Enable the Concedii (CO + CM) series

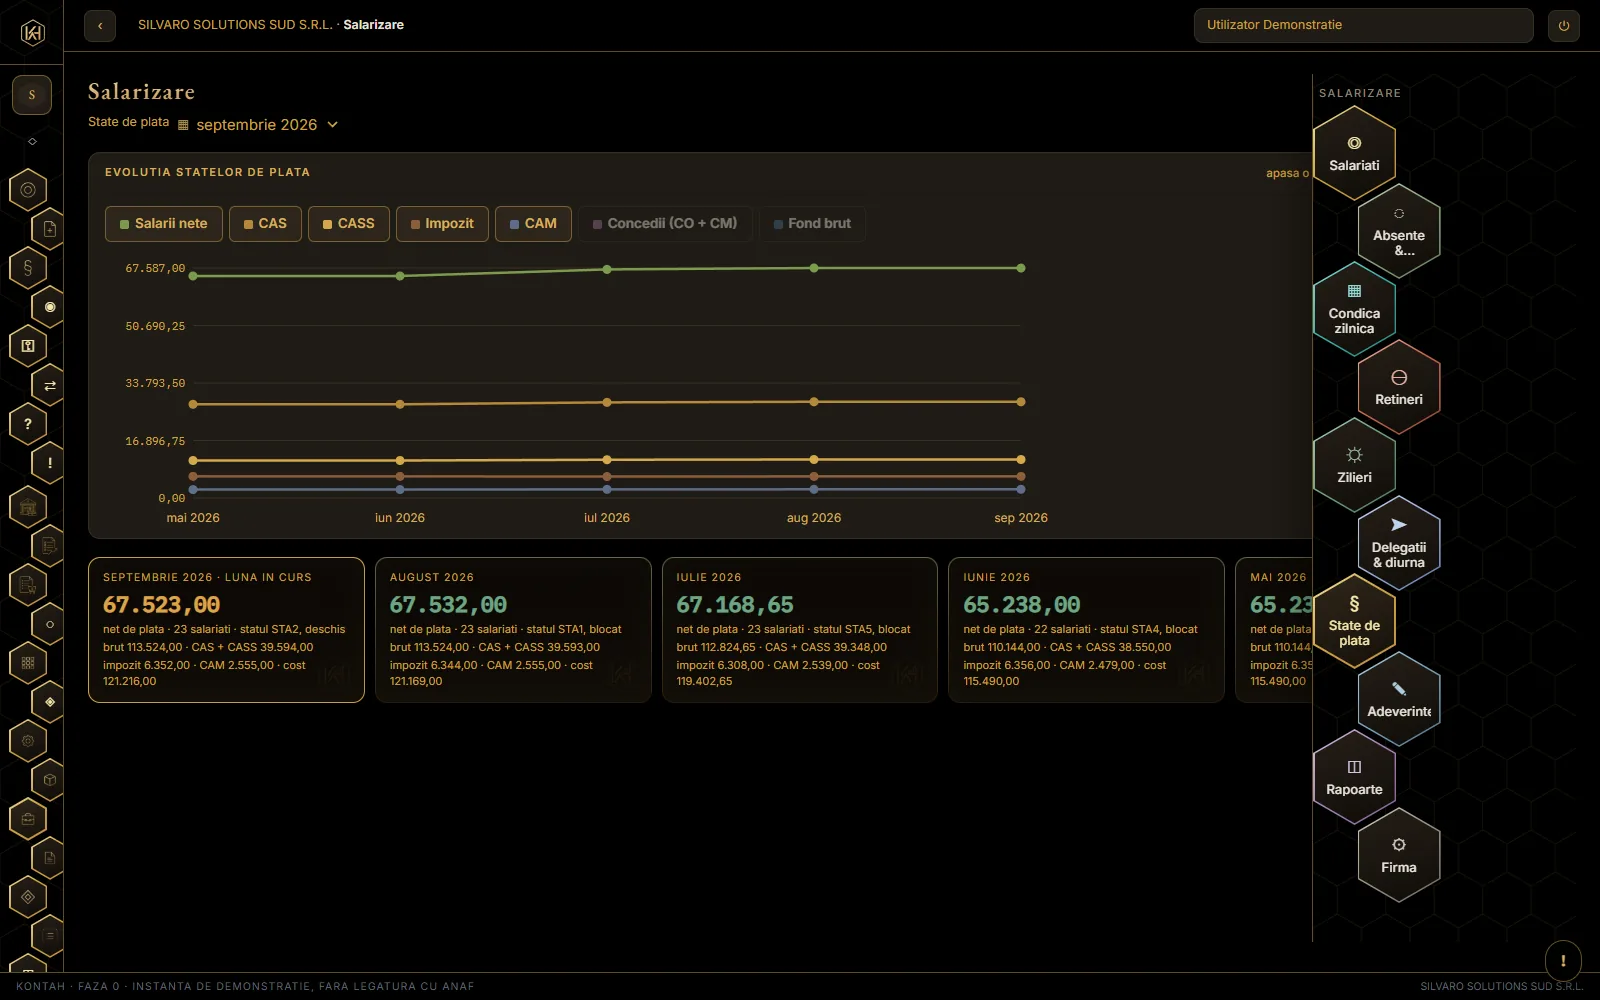pyautogui.click(x=665, y=224)
